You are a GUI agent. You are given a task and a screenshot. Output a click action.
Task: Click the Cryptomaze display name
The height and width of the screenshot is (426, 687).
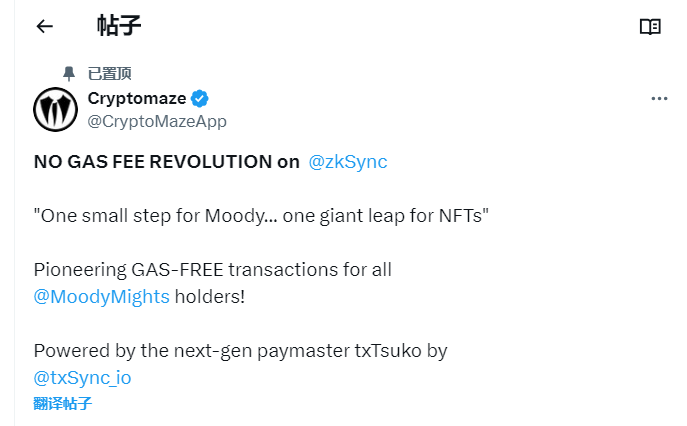point(137,98)
